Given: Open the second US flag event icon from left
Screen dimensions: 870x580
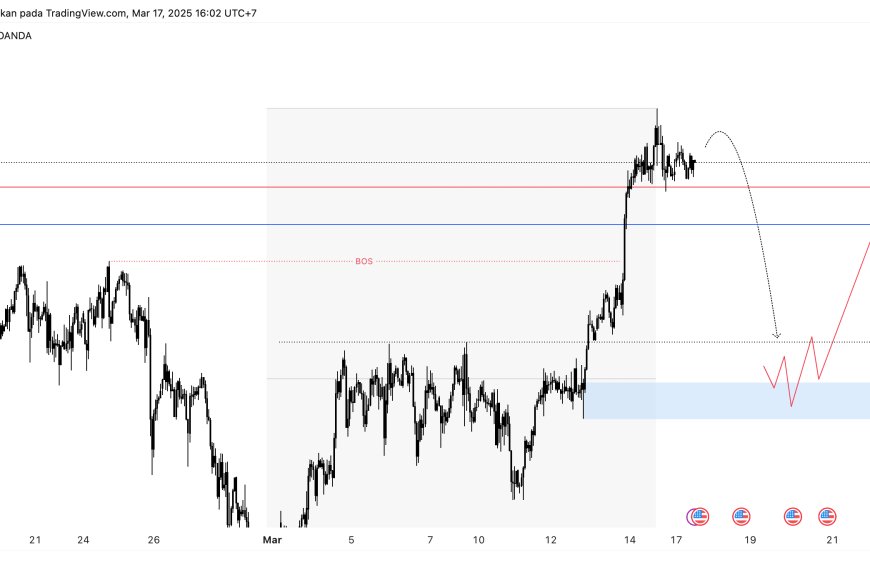Looking at the screenshot, I should [x=741, y=517].
